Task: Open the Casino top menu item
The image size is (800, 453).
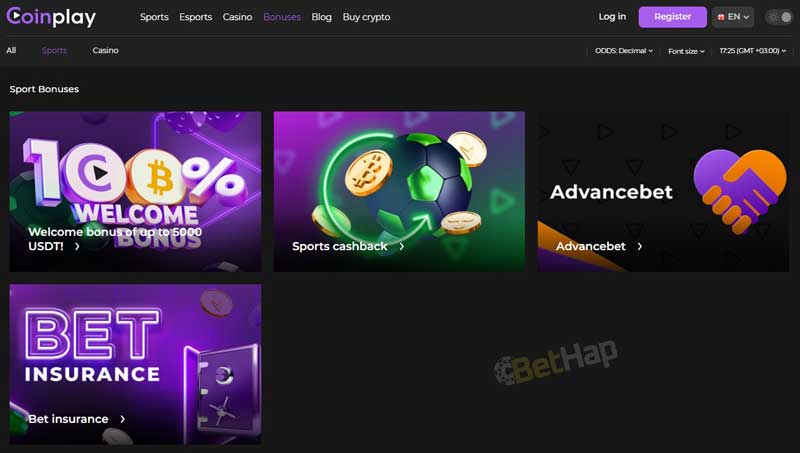Action: (237, 17)
